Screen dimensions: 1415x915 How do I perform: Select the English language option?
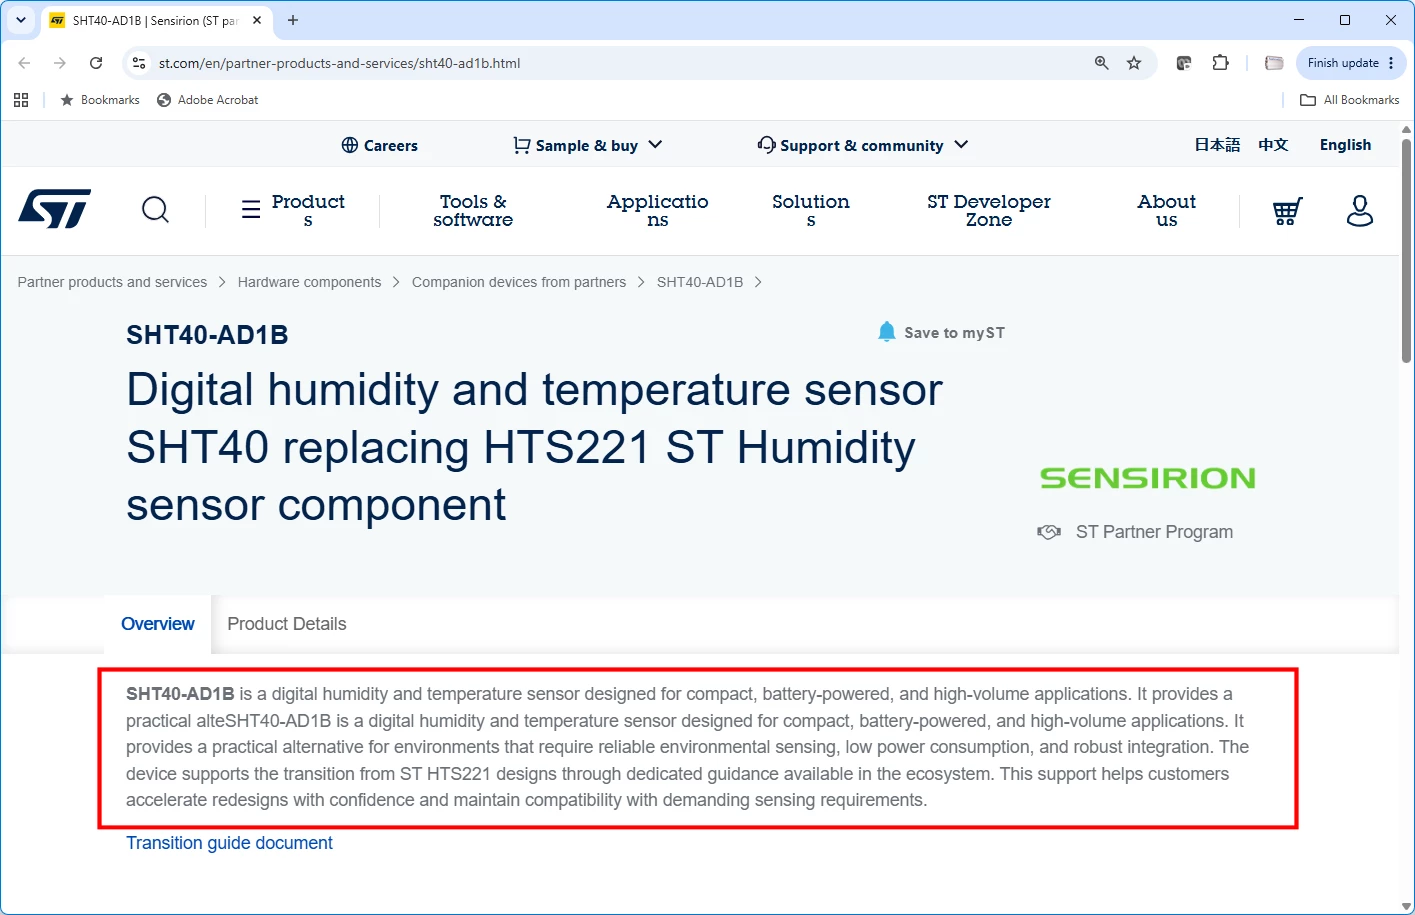1345,145
